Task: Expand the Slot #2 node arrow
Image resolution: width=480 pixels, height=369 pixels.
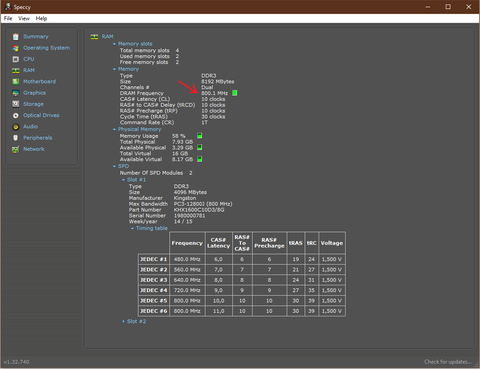Action: [123, 322]
